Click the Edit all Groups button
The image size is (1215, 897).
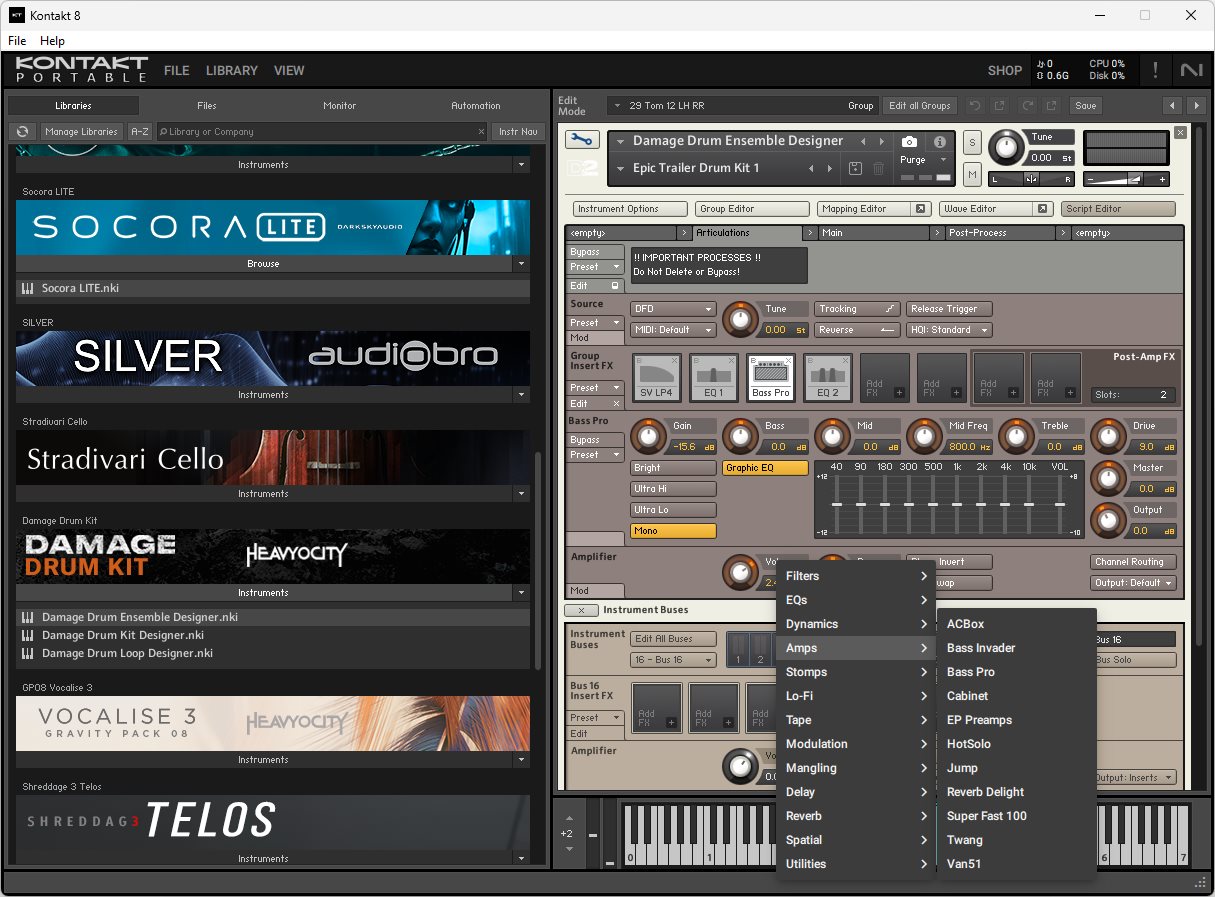tap(920, 105)
